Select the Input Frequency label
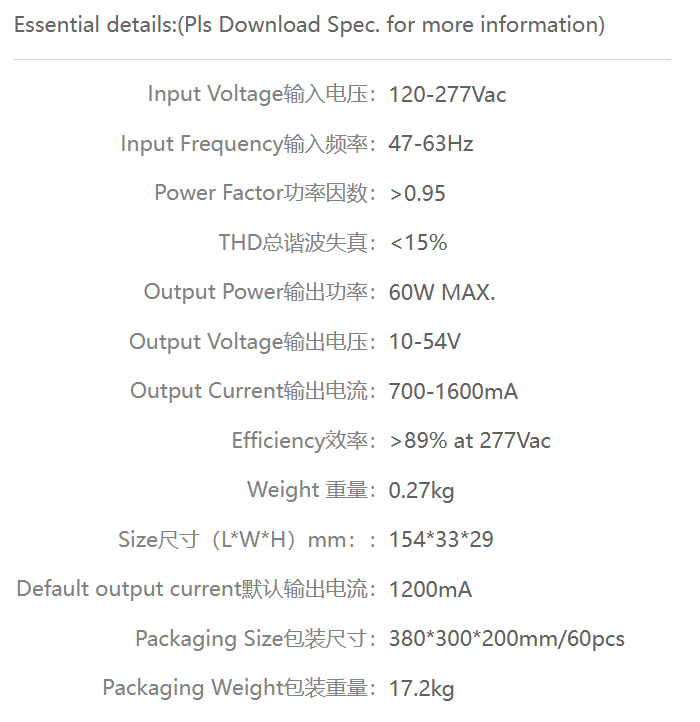Image resolution: width=700 pixels, height=722 pixels. click(248, 144)
